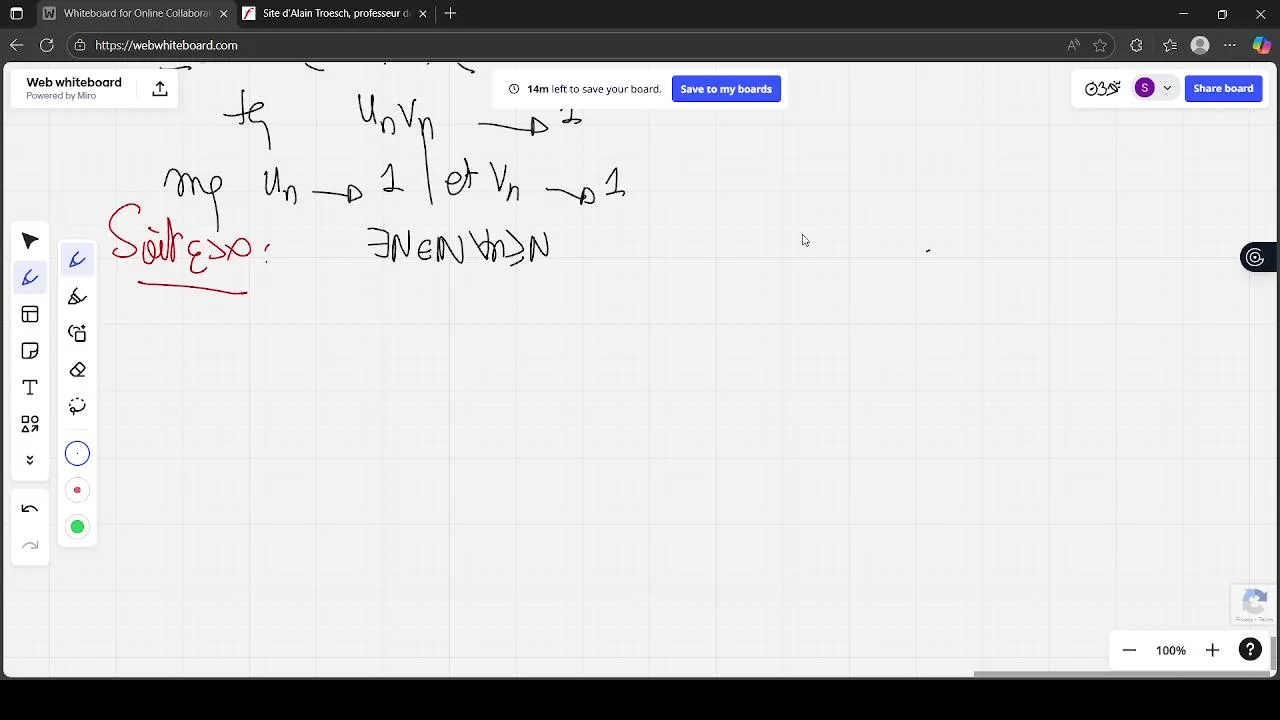
Task: Choose the red pen color
Action: (77, 490)
